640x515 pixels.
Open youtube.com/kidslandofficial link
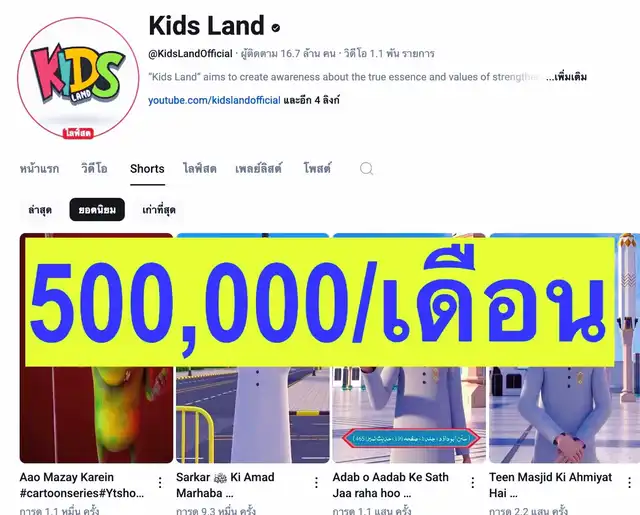point(214,100)
